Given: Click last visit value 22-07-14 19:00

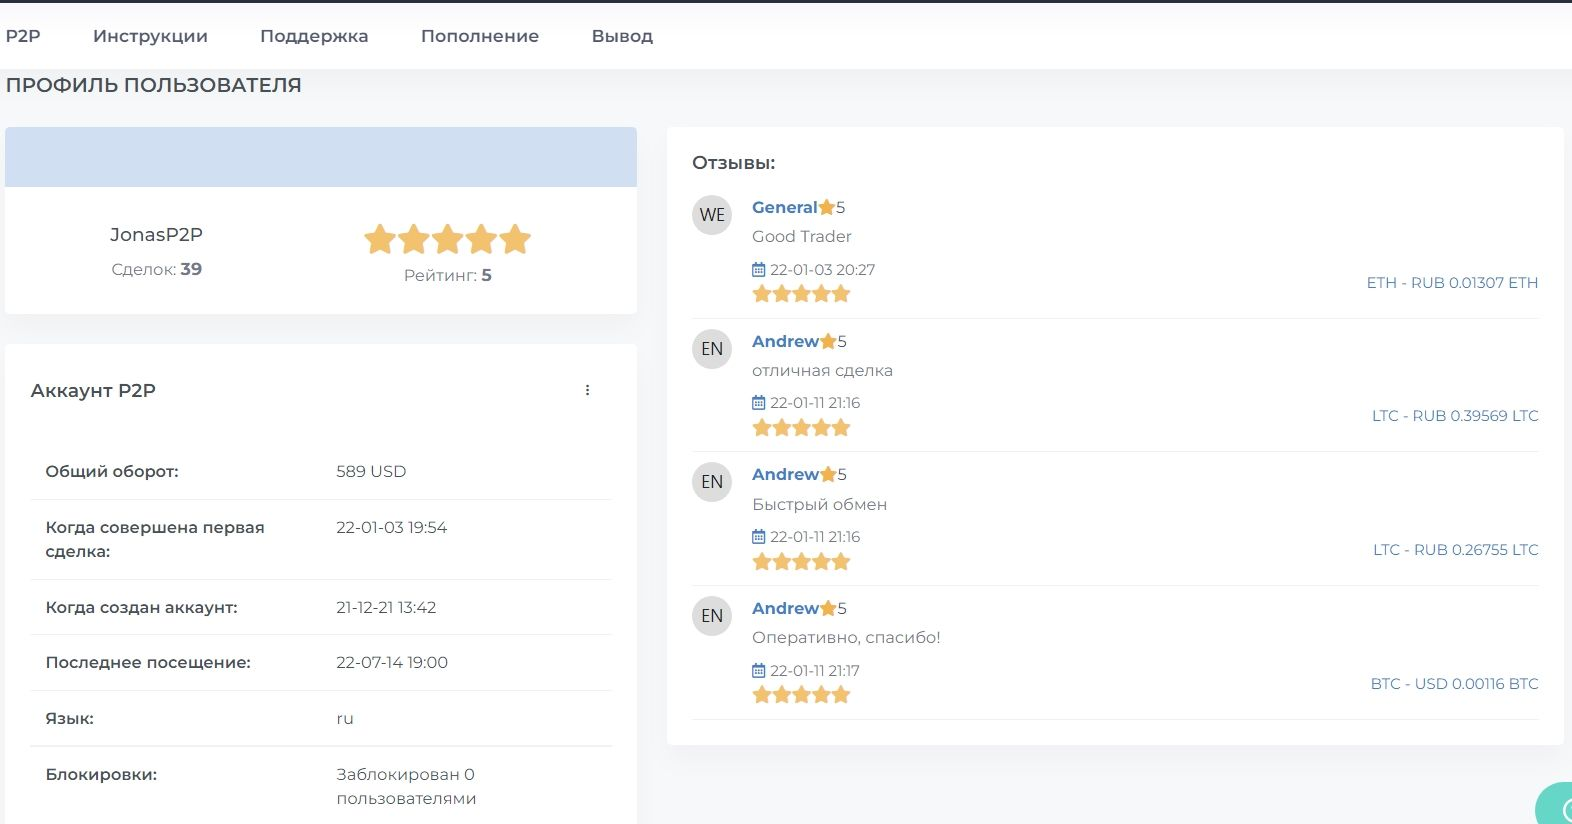Looking at the screenshot, I should (x=392, y=662).
